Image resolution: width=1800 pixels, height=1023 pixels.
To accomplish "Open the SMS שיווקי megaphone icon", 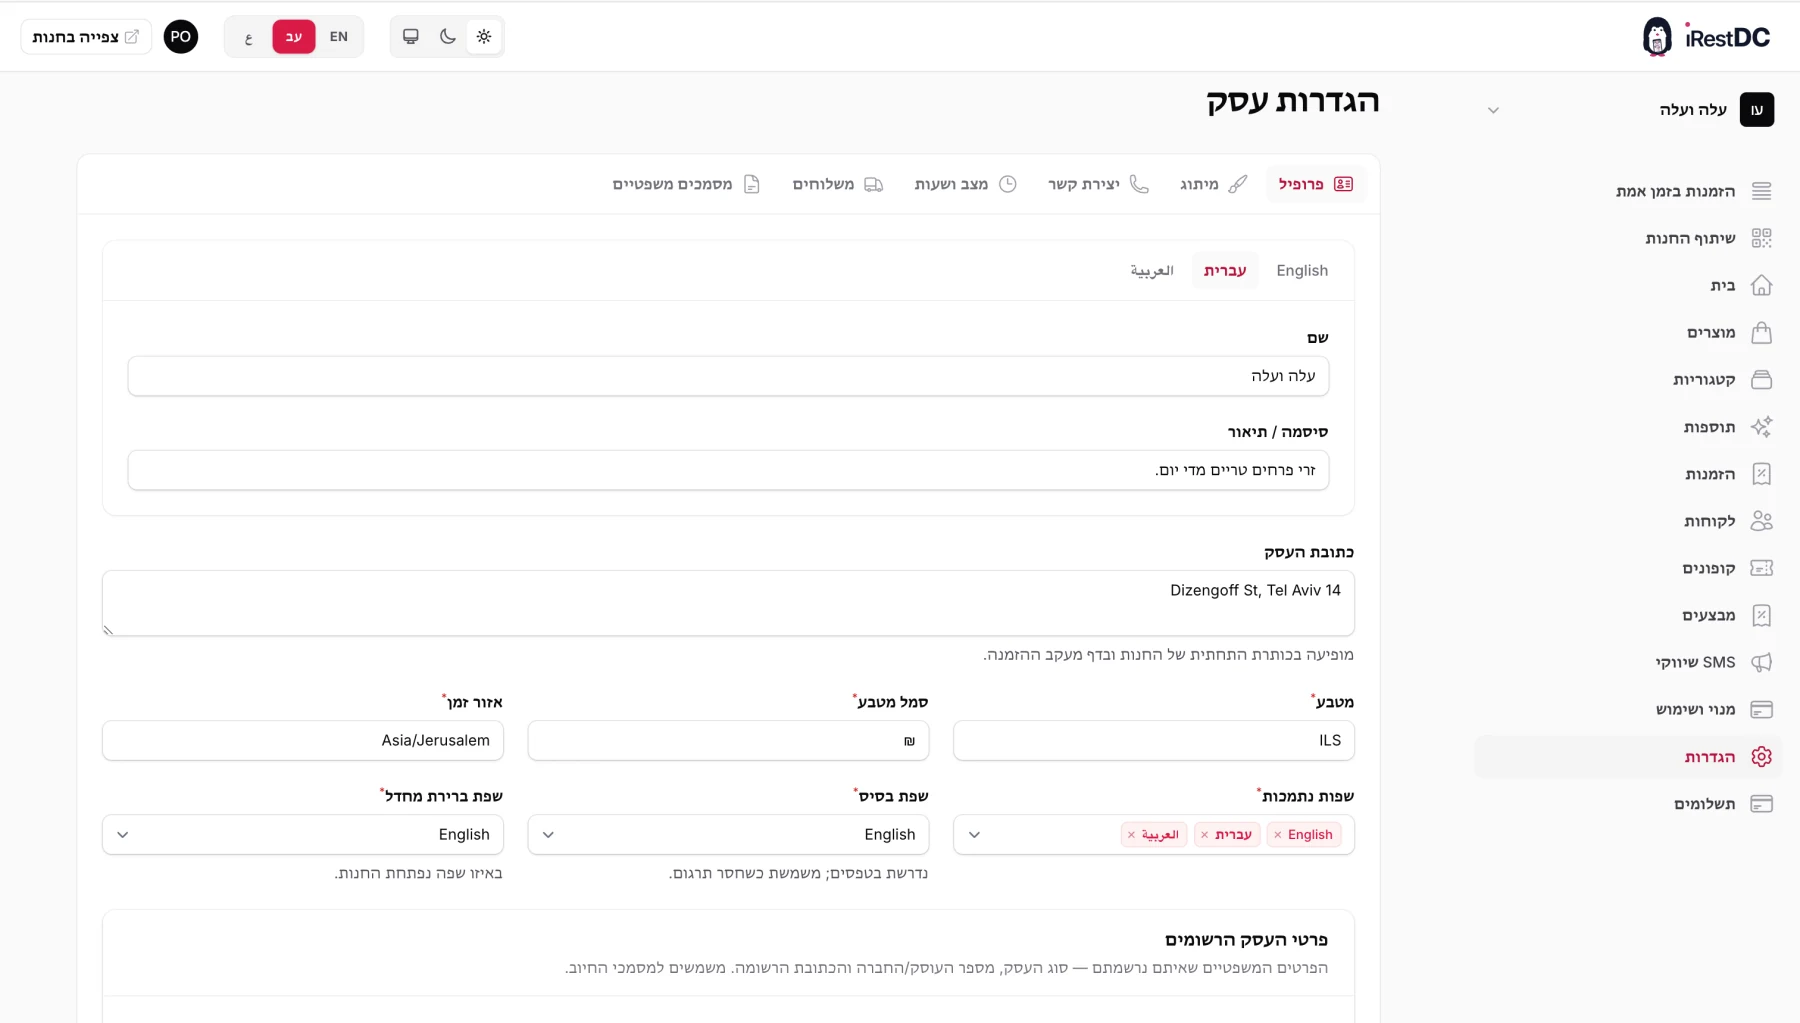I will pos(1761,662).
